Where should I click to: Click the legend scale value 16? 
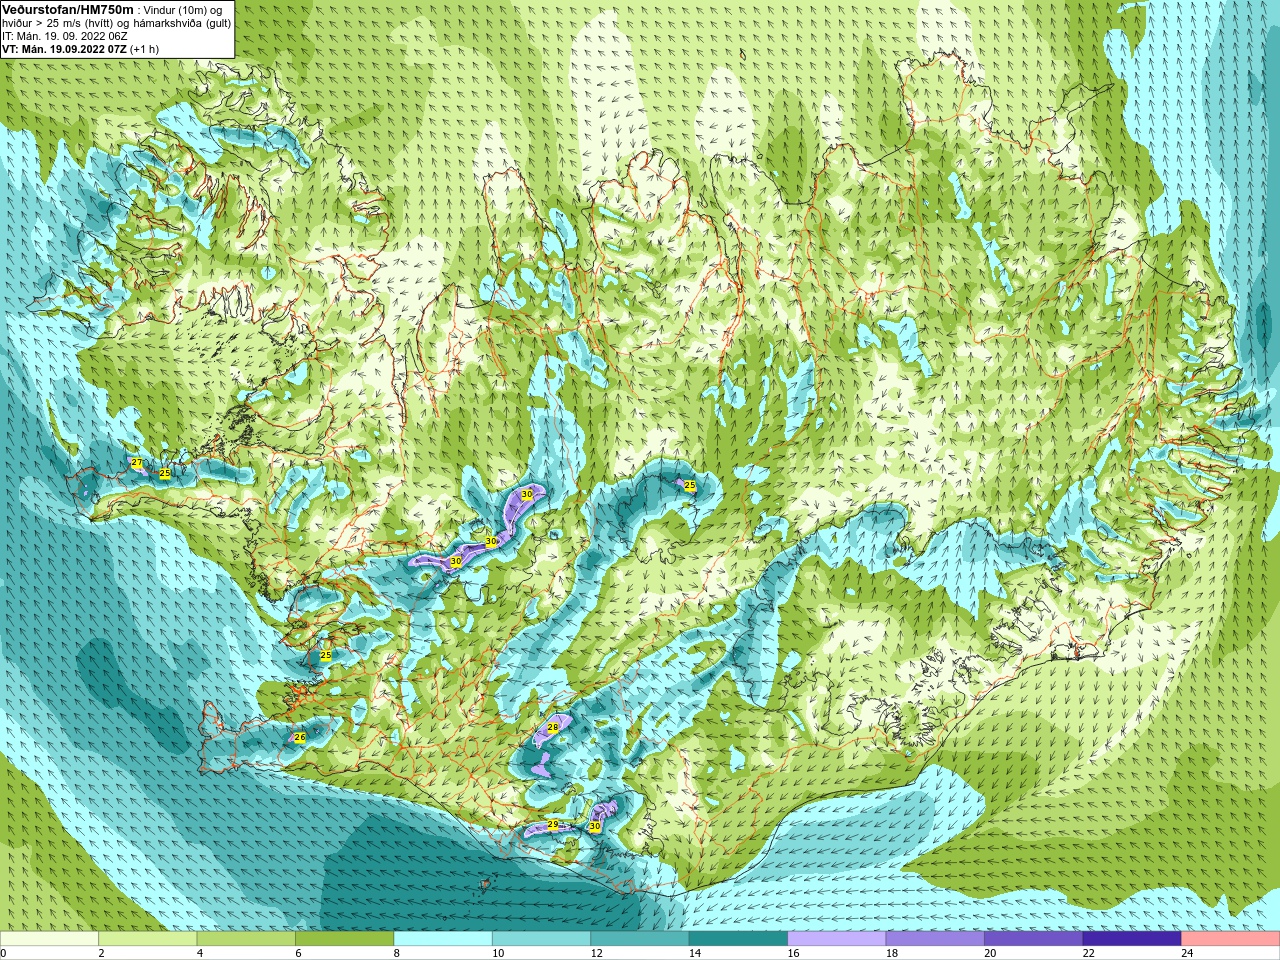(x=794, y=953)
